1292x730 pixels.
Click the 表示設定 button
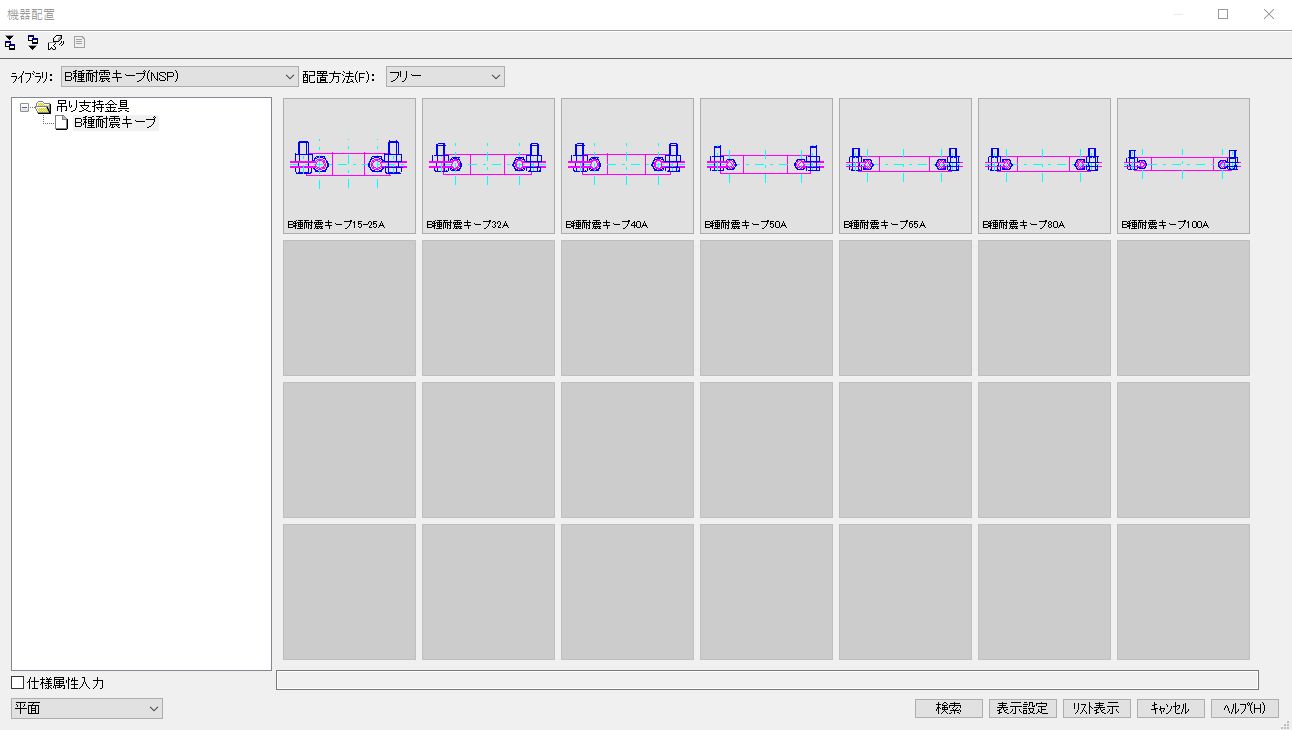[1022, 708]
